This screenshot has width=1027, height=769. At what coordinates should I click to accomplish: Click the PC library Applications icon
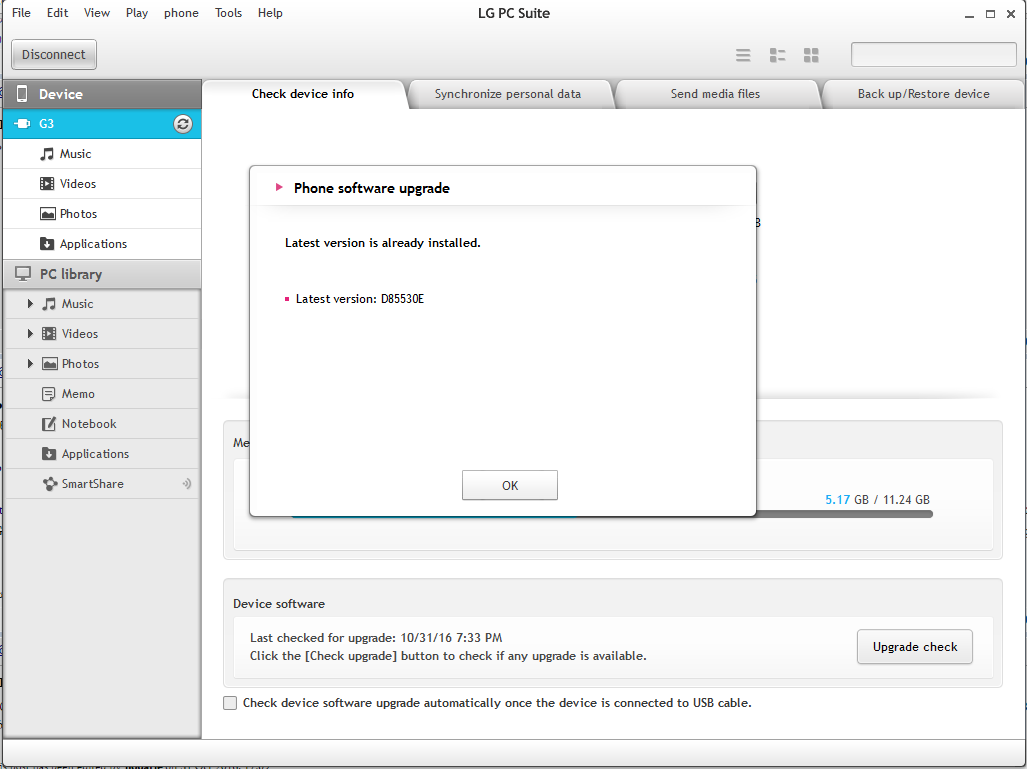click(x=49, y=453)
